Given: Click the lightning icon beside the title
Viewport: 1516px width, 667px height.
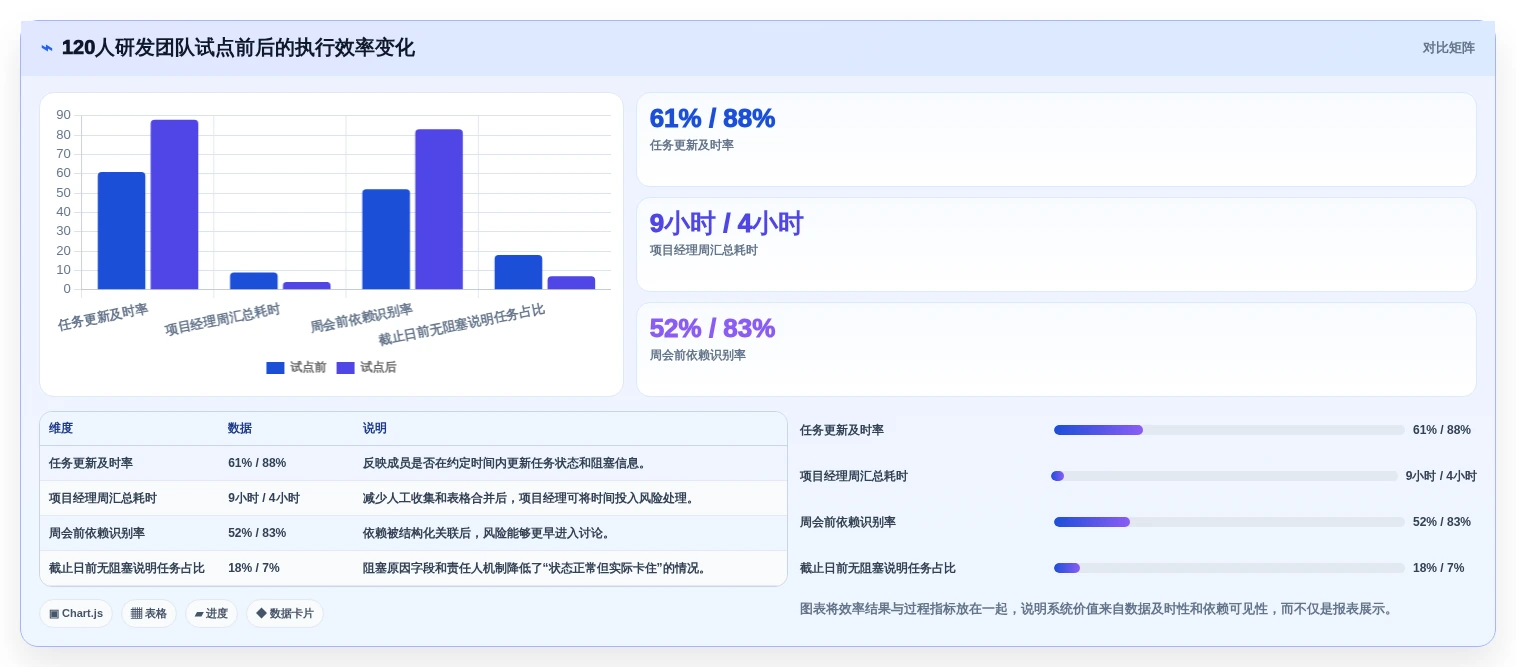Looking at the screenshot, I should (x=47, y=48).
